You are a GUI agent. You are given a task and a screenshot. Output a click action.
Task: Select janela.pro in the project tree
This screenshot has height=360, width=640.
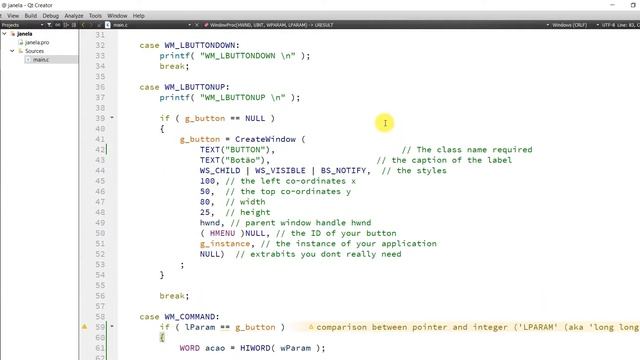coord(37,42)
